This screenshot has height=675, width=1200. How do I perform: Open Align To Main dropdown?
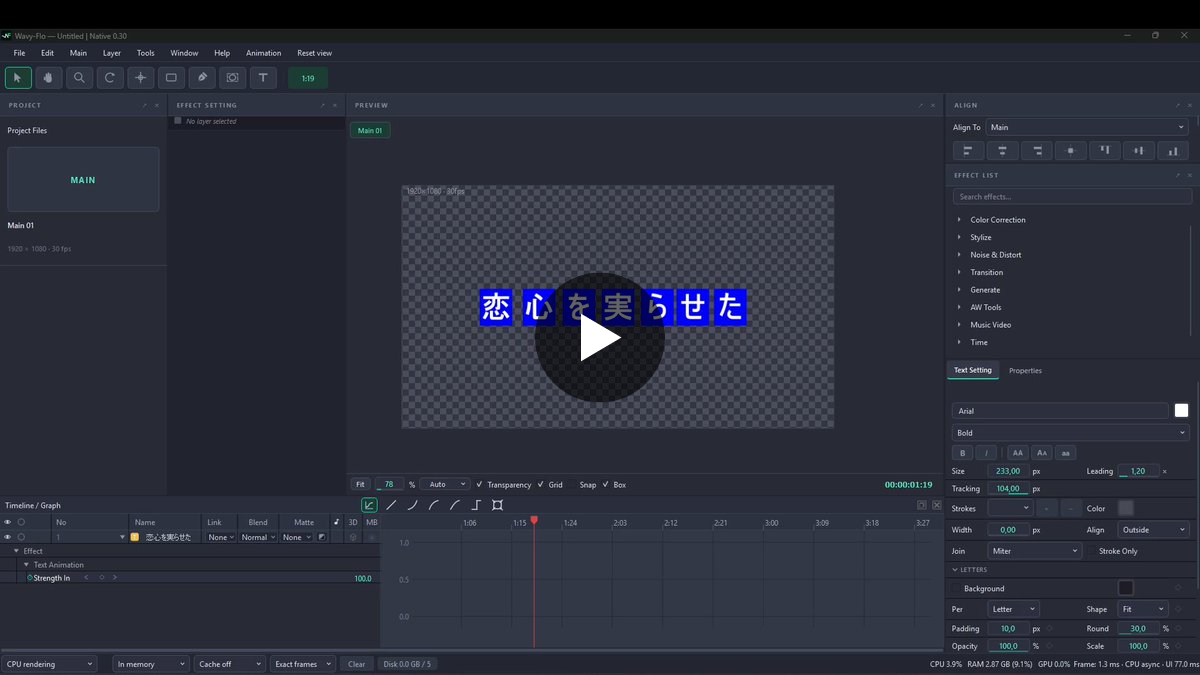[1087, 127]
